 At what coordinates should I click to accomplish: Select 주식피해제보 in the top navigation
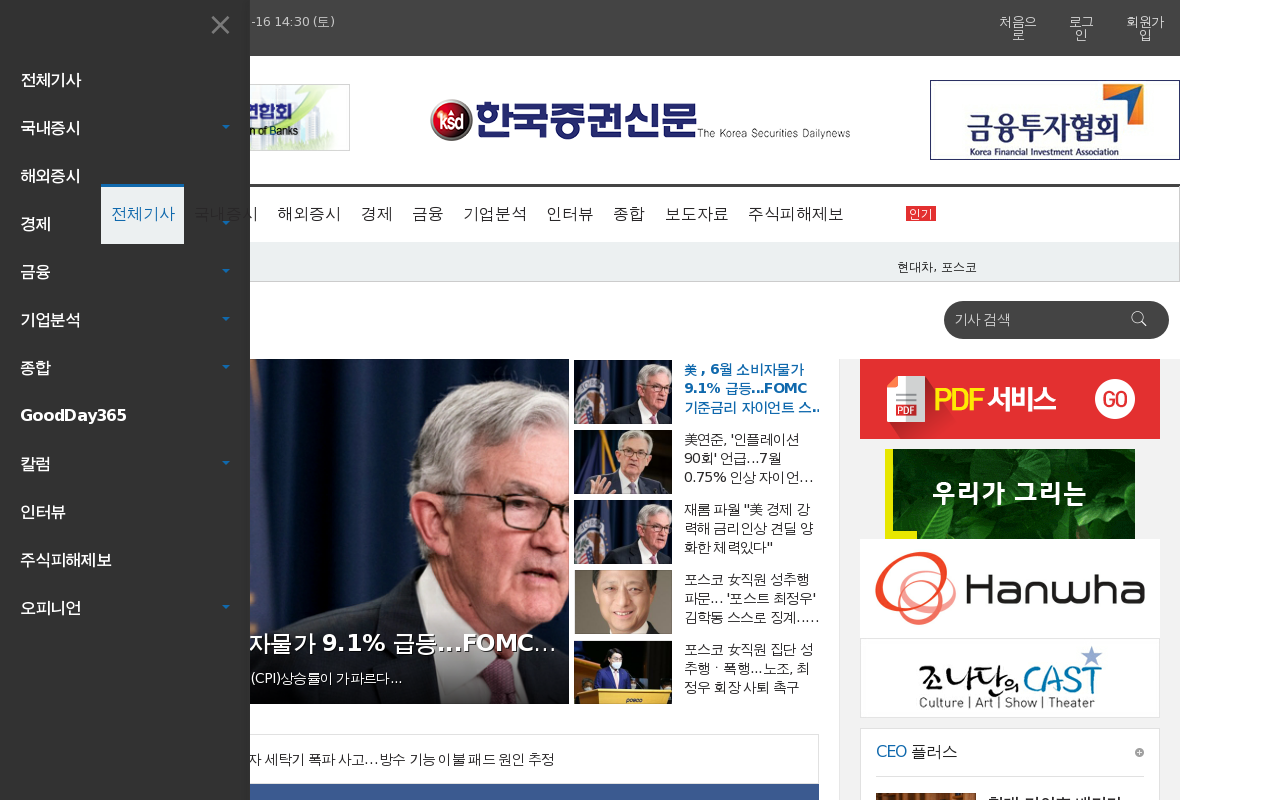[796, 214]
